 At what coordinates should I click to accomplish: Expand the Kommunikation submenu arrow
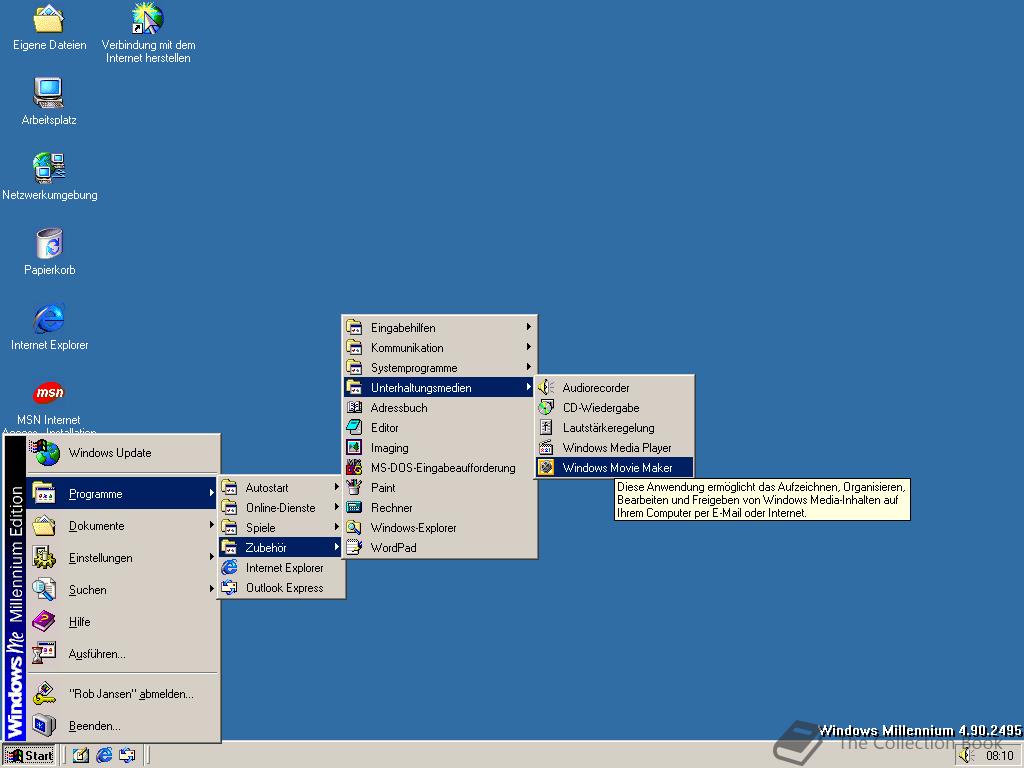coord(529,347)
